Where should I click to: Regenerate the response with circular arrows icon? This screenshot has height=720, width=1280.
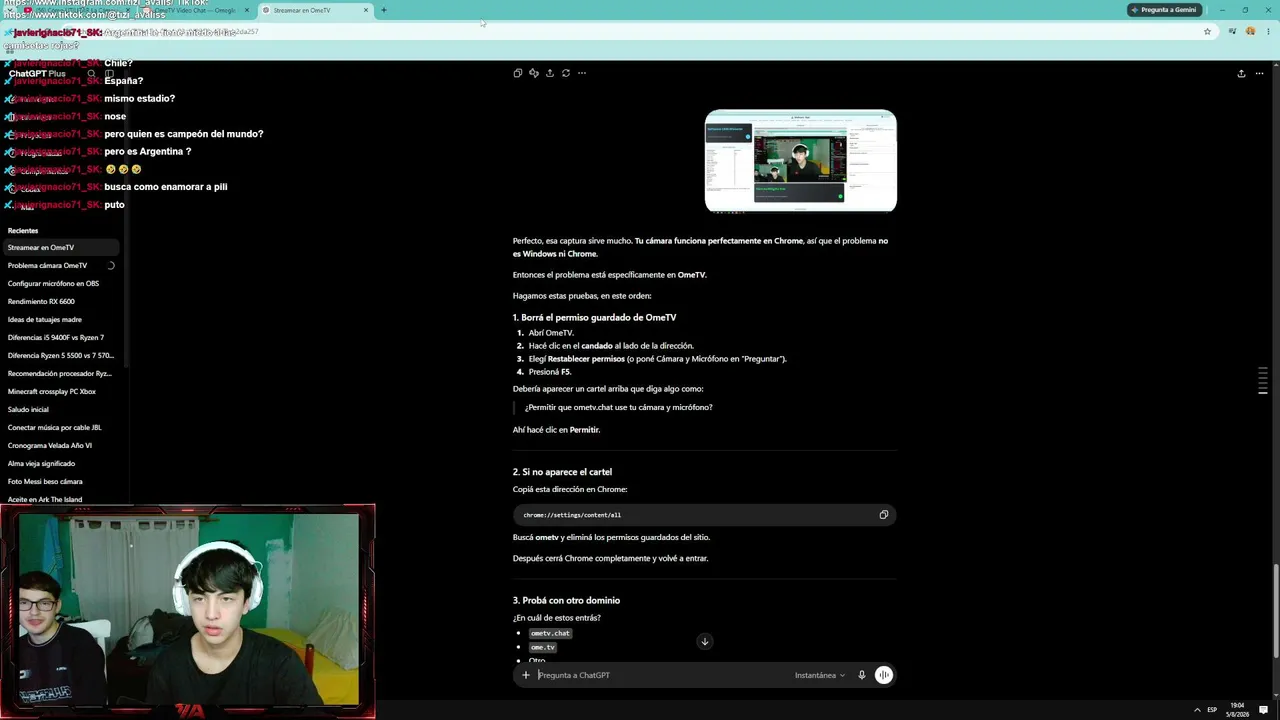(565, 73)
